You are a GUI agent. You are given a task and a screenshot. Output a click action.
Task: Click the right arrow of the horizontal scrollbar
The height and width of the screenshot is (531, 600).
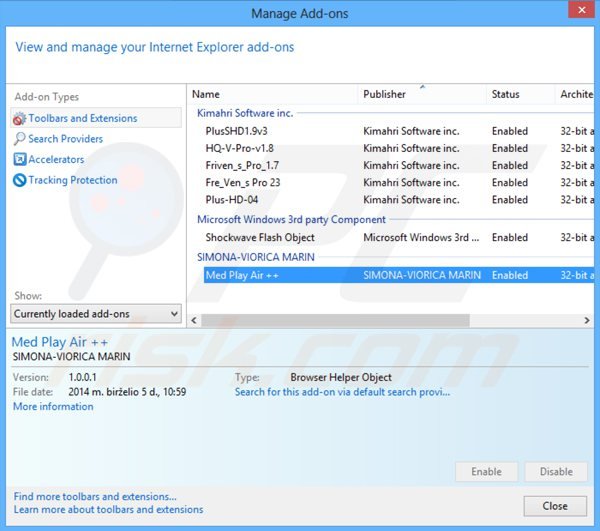coord(587,320)
